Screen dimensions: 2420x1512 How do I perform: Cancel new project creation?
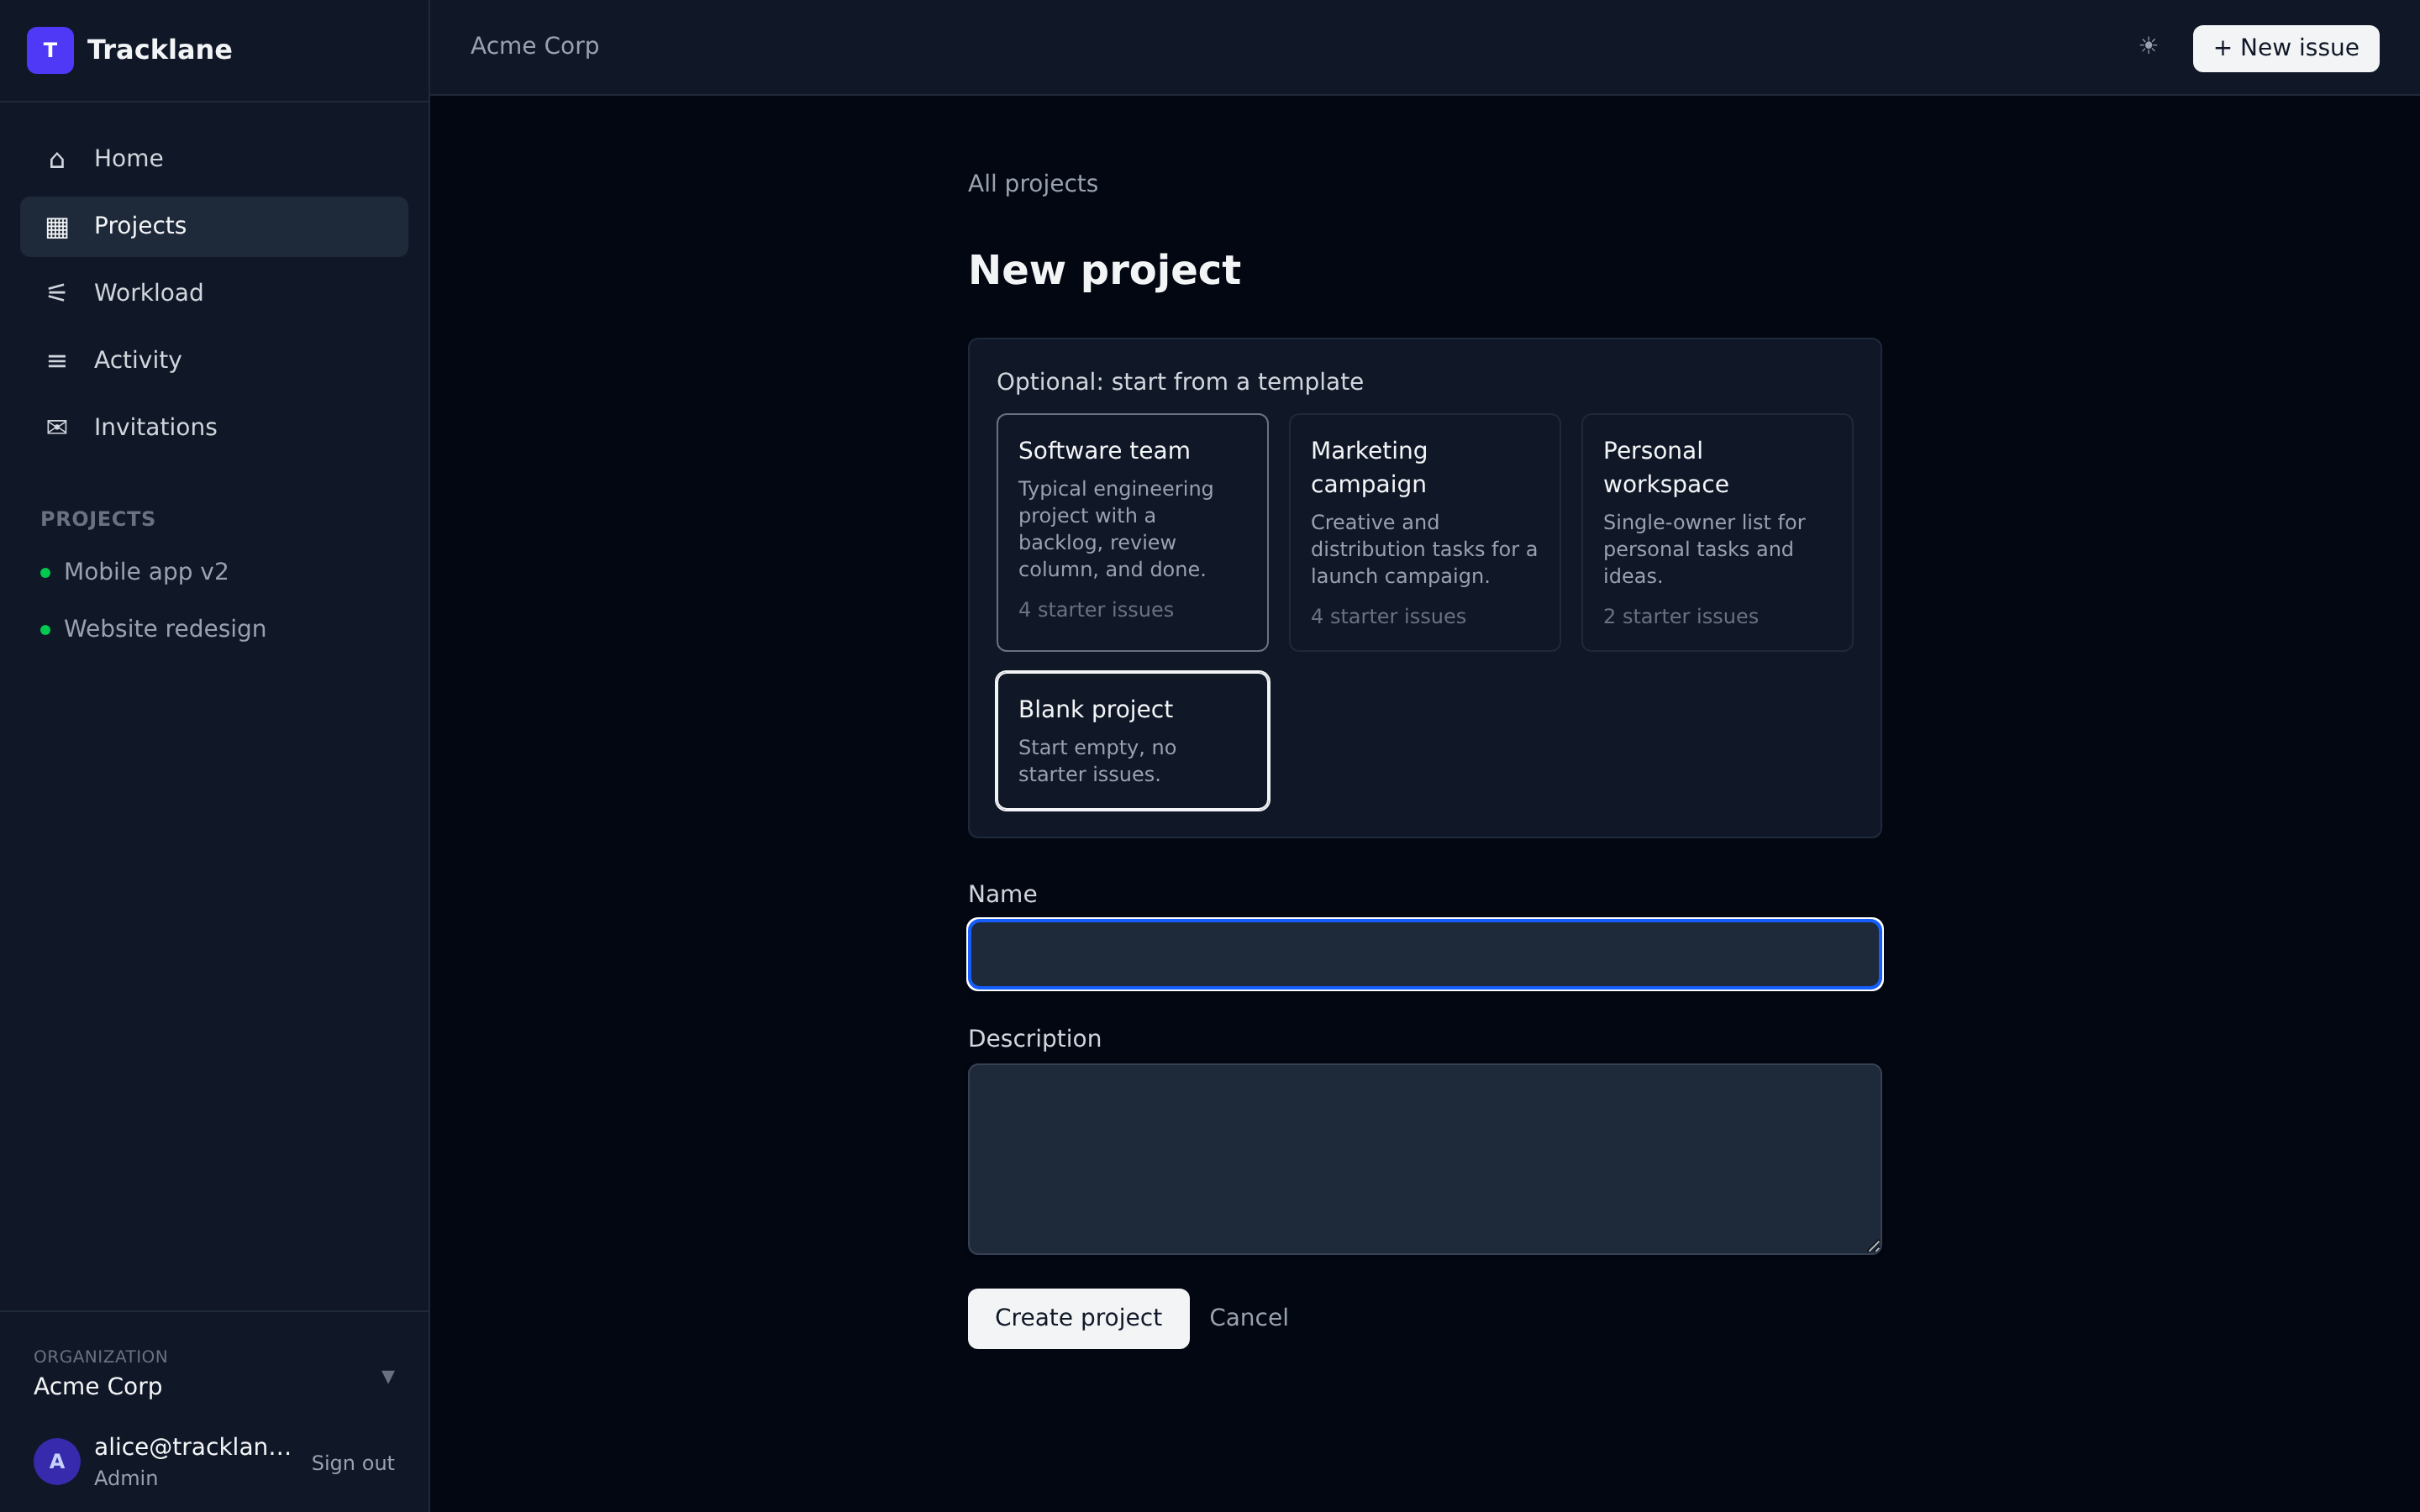pos(1248,1318)
